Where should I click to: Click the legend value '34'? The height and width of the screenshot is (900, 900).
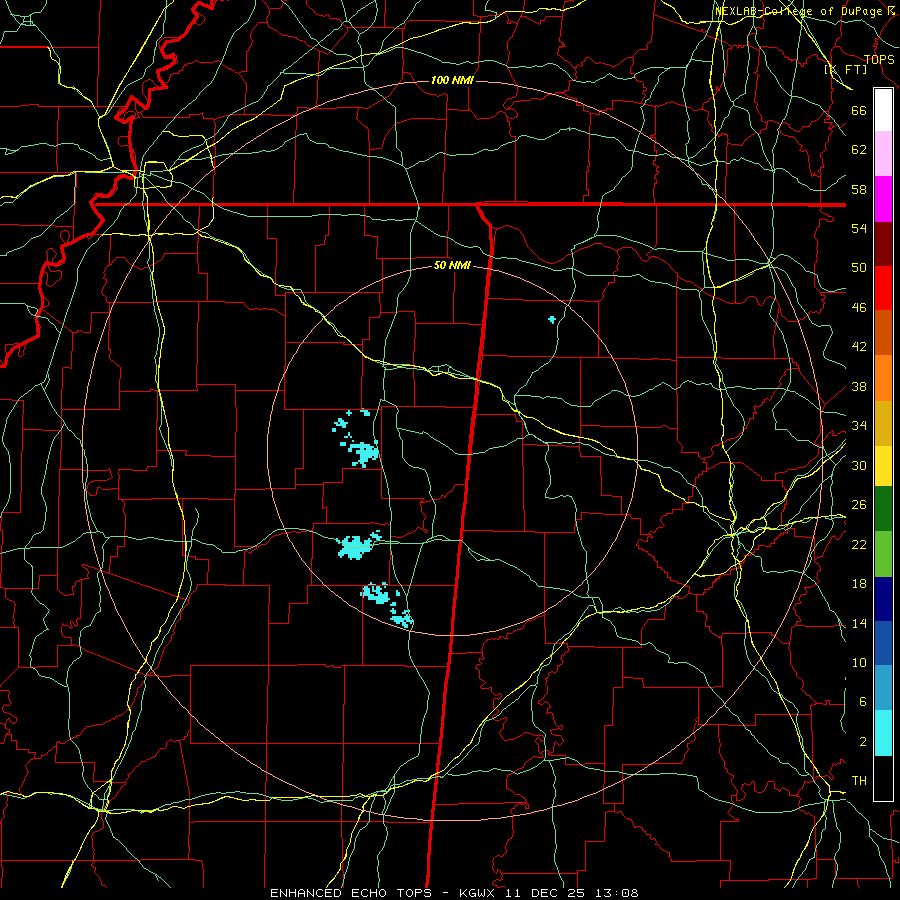[x=859, y=426]
